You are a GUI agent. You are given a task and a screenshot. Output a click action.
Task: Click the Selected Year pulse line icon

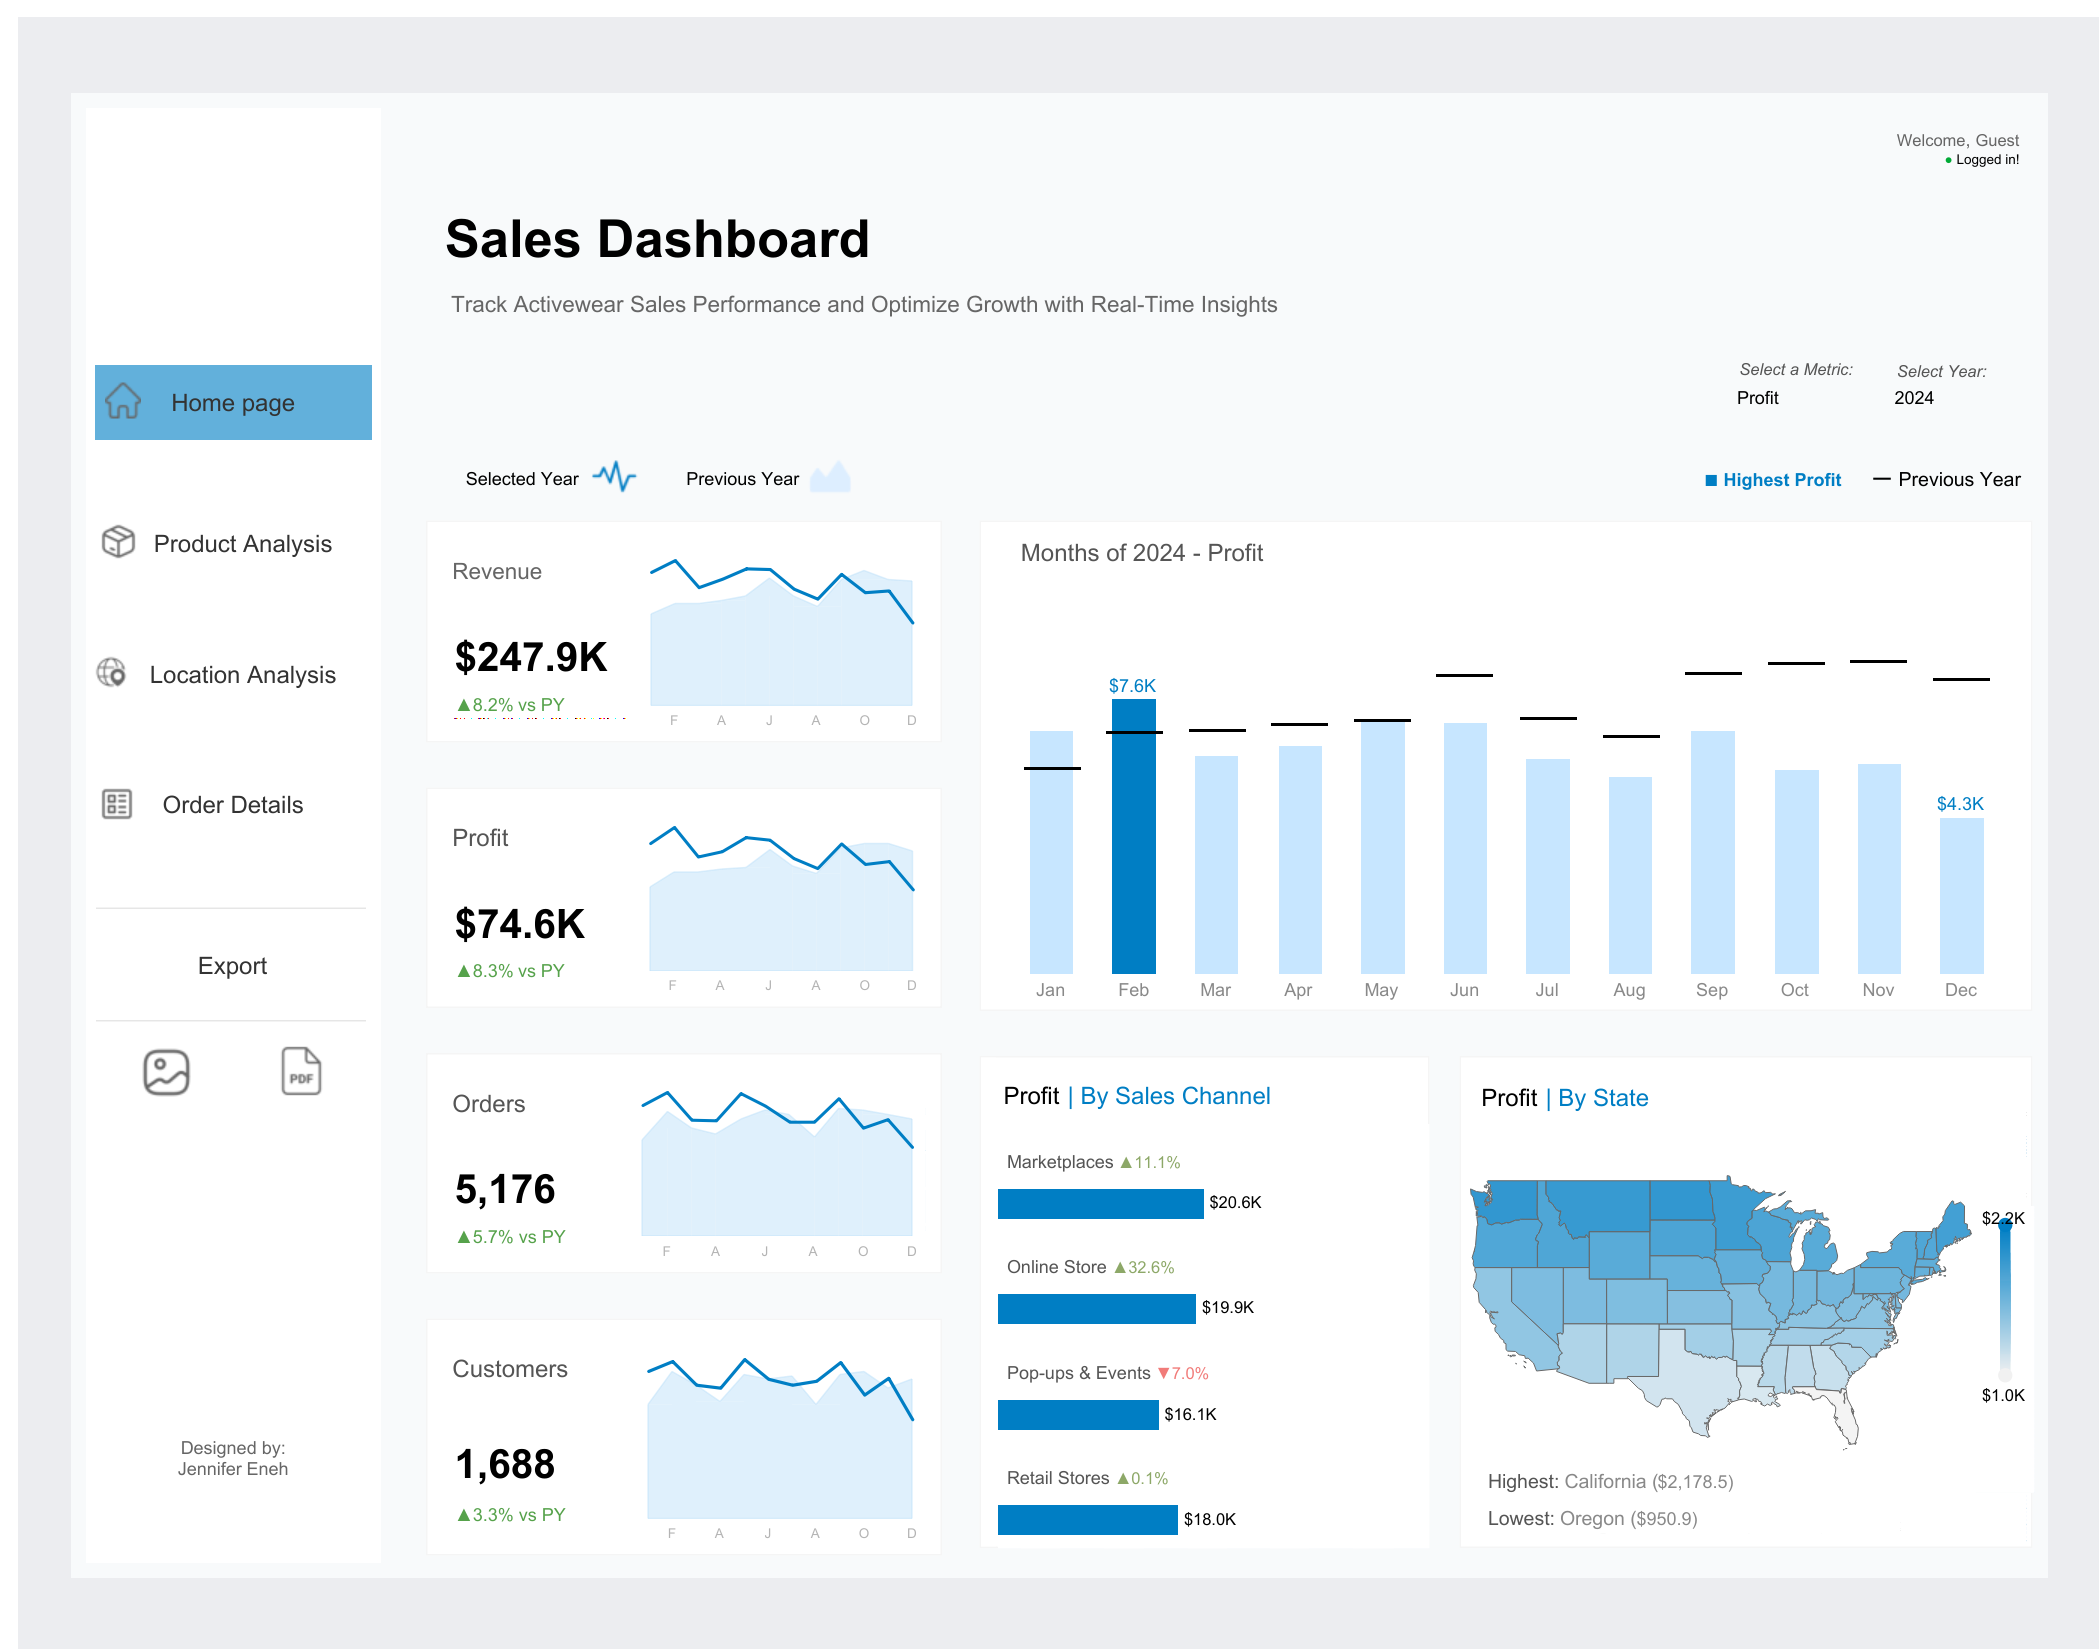[x=615, y=477]
